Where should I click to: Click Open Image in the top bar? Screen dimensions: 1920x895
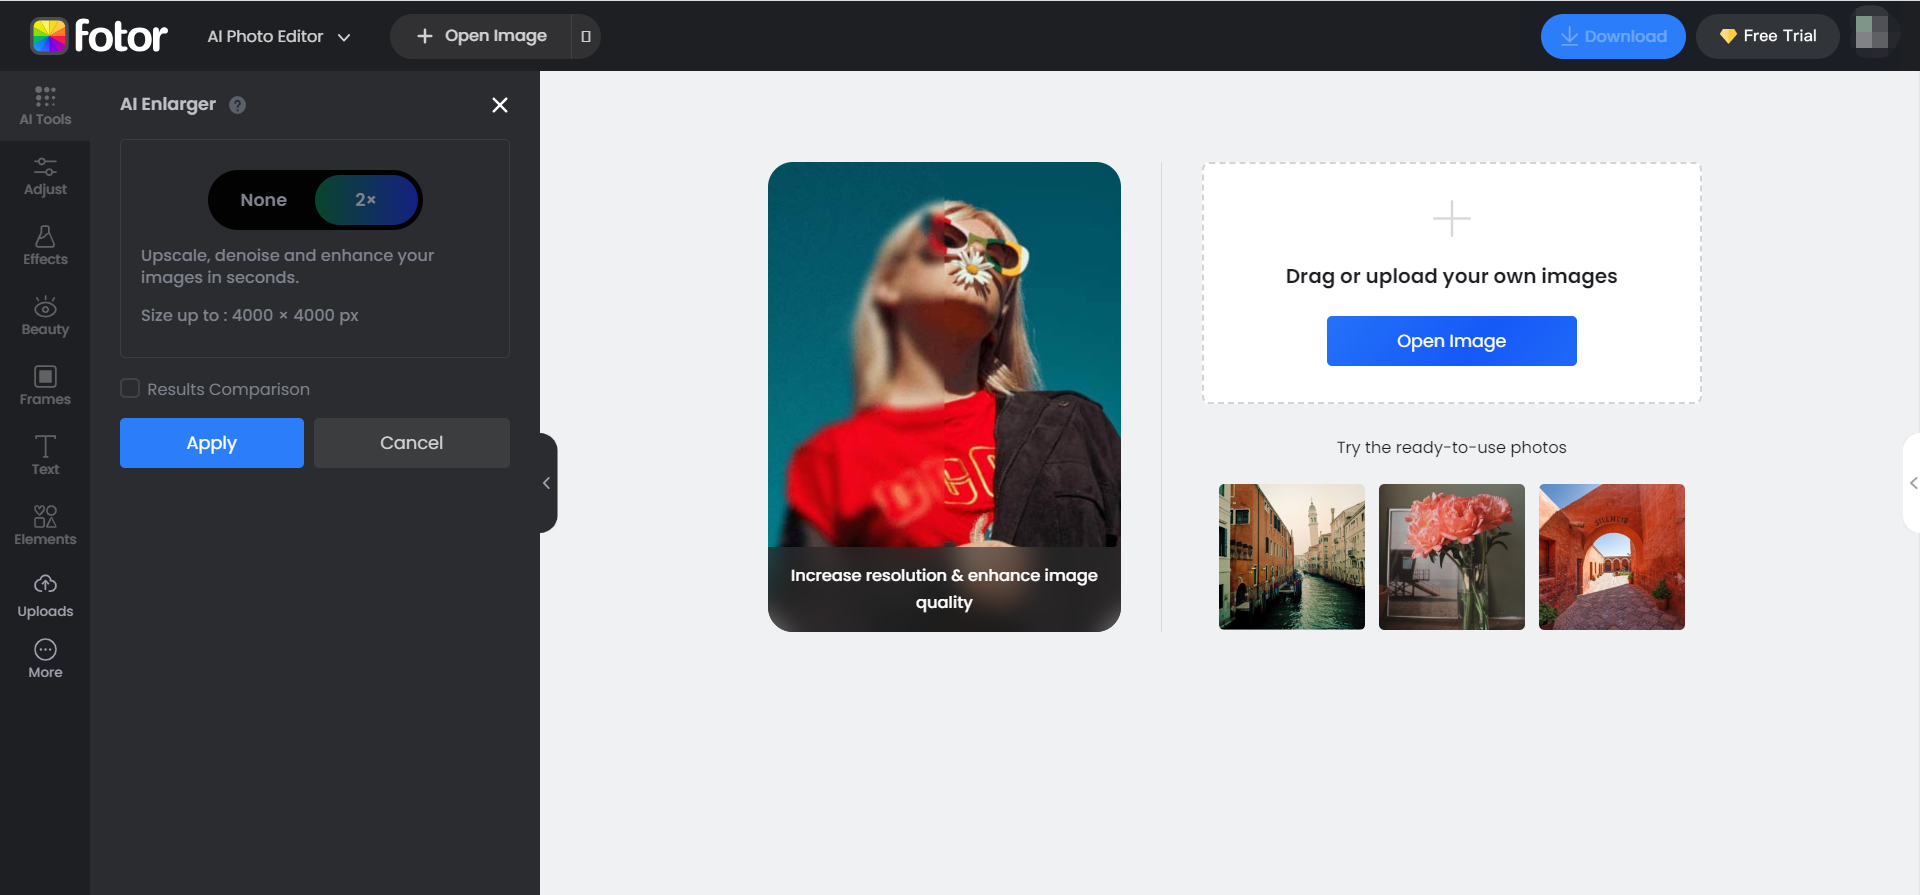(481, 36)
